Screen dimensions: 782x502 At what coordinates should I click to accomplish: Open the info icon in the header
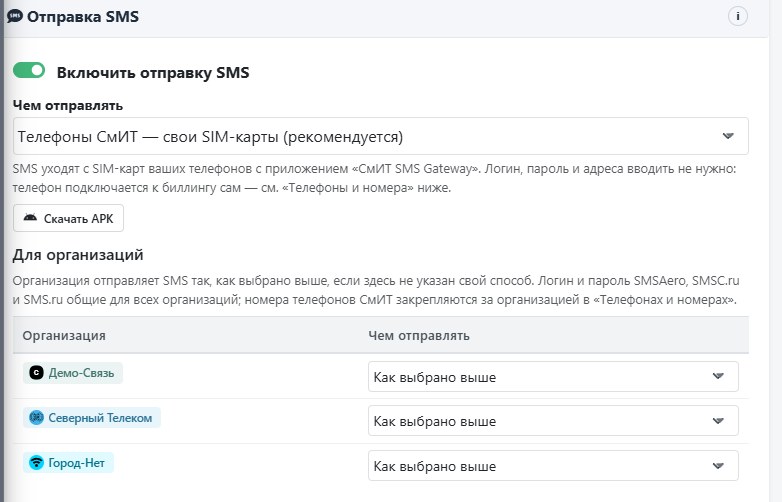pos(738,16)
